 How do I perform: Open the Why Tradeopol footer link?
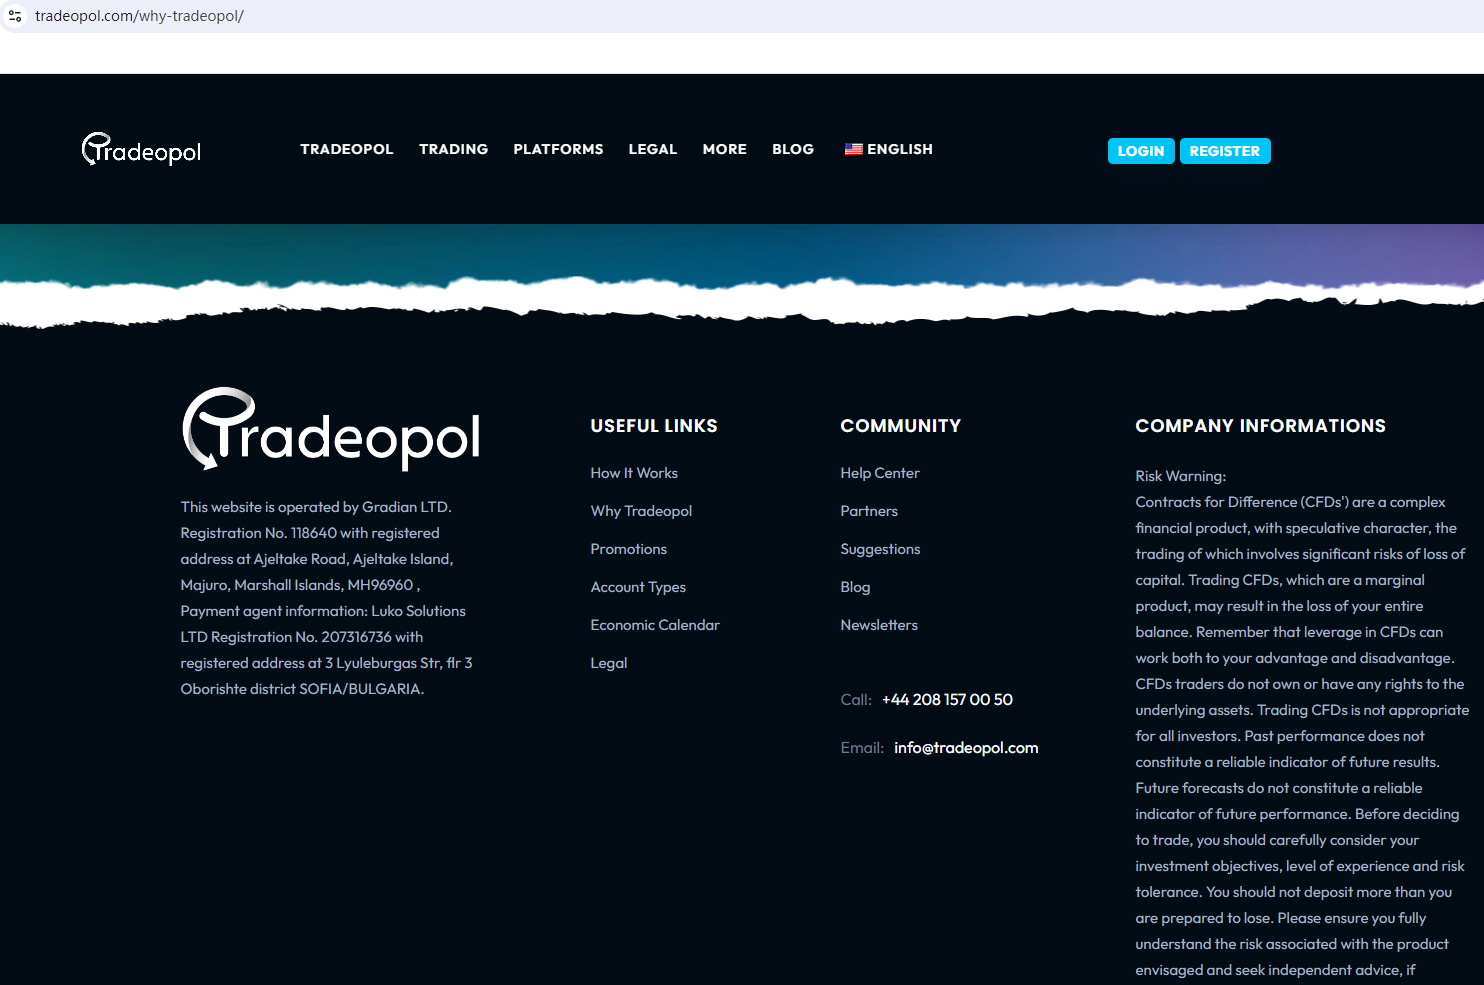pos(641,511)
